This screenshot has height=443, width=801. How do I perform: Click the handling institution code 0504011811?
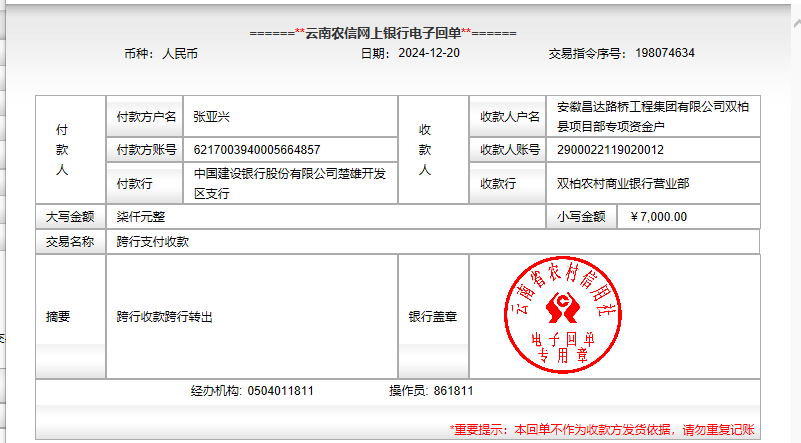click(280, 390)
